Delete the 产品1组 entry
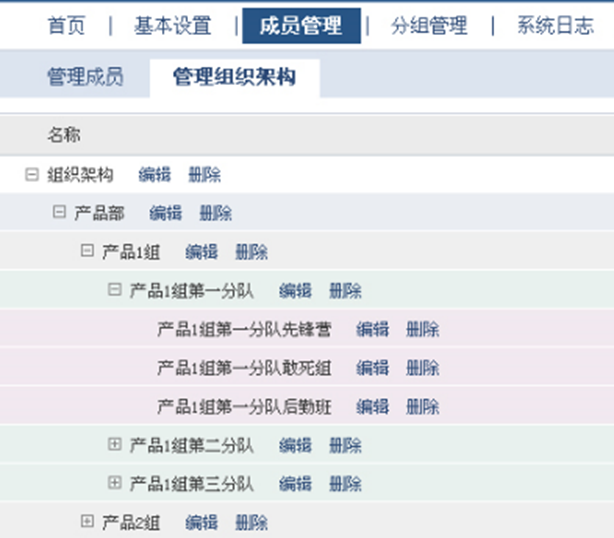This screenshot has width=614, height=538. coord(251,252)
